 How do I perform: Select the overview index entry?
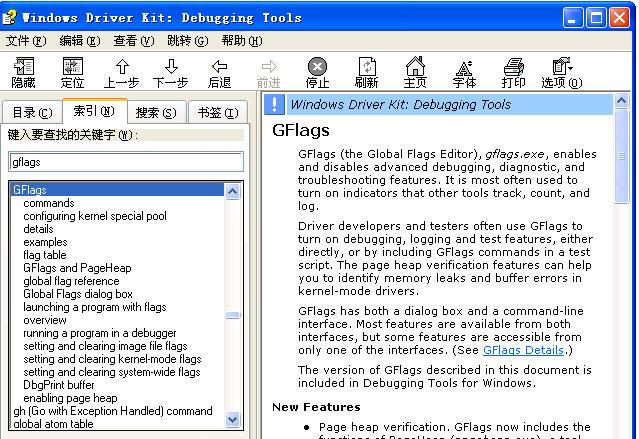(45, 320)
